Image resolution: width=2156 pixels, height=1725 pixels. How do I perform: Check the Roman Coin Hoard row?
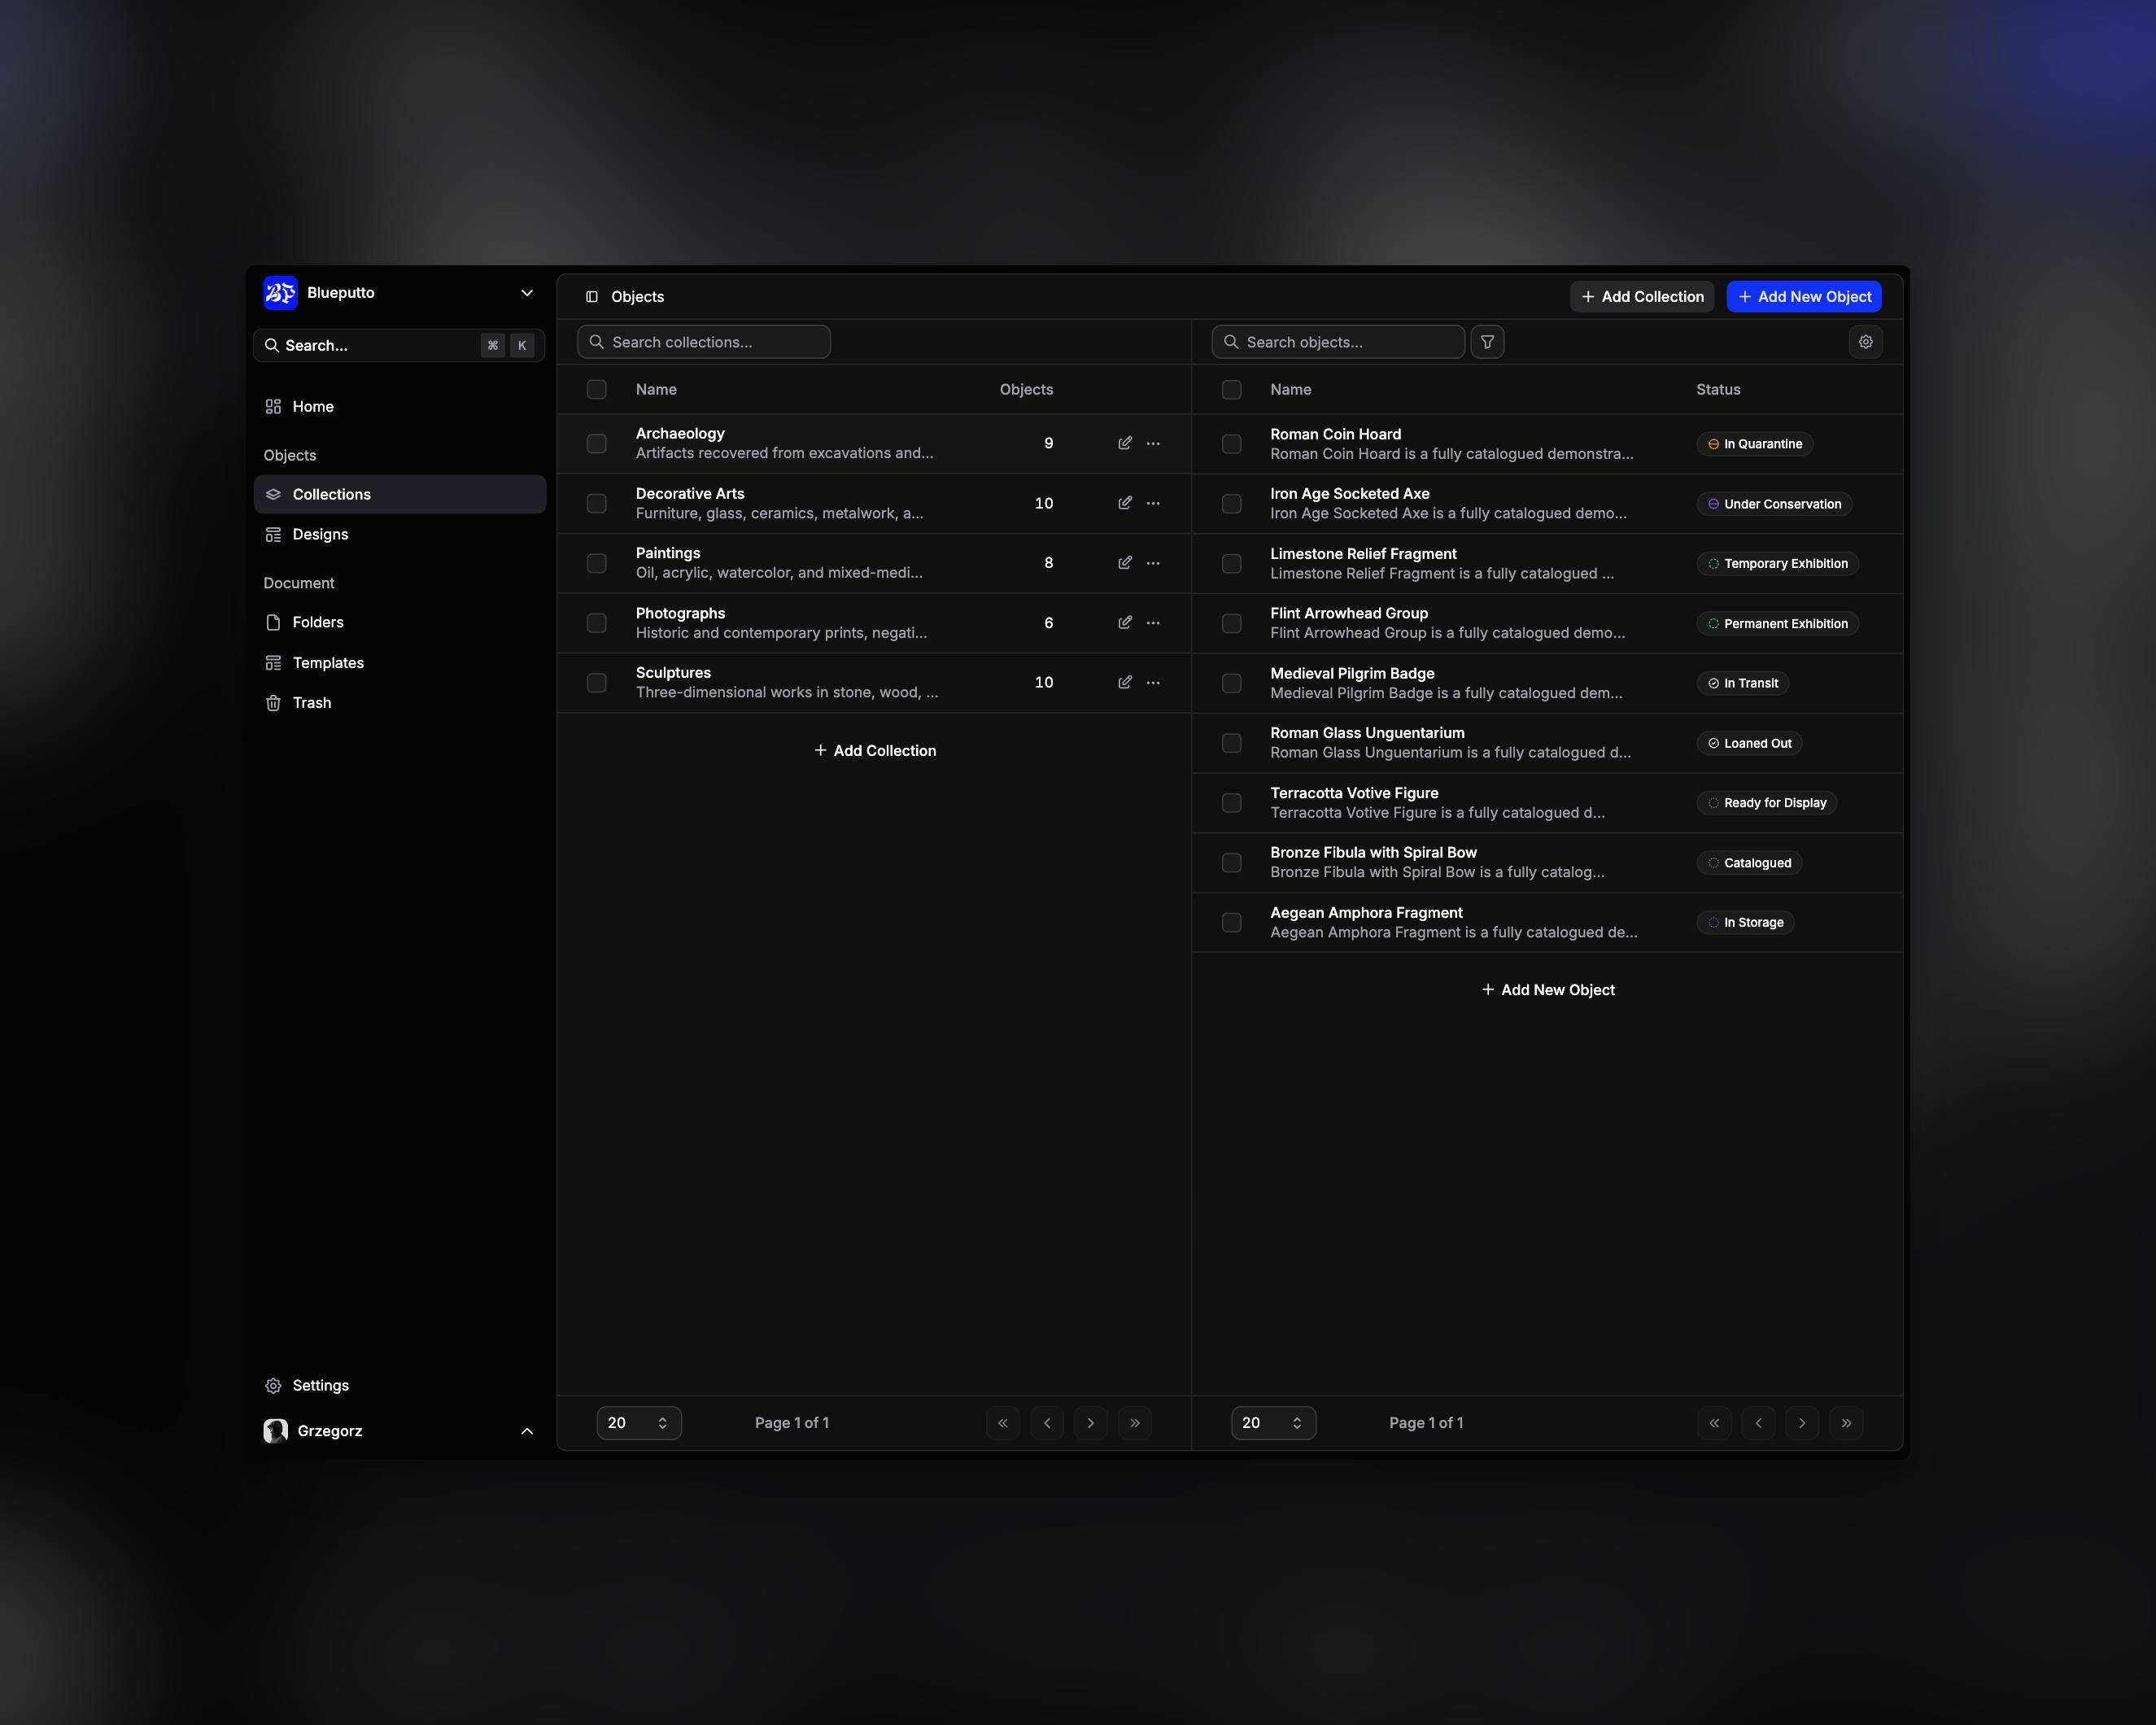click(1232, 444)
